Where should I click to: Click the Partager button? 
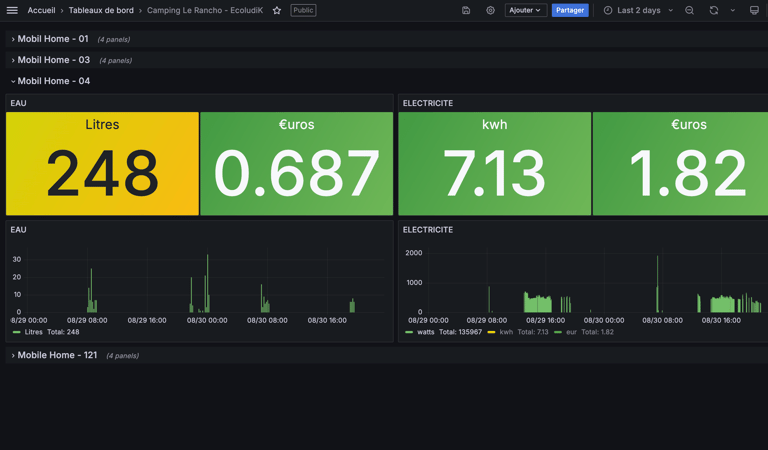(x=570, y=10)
